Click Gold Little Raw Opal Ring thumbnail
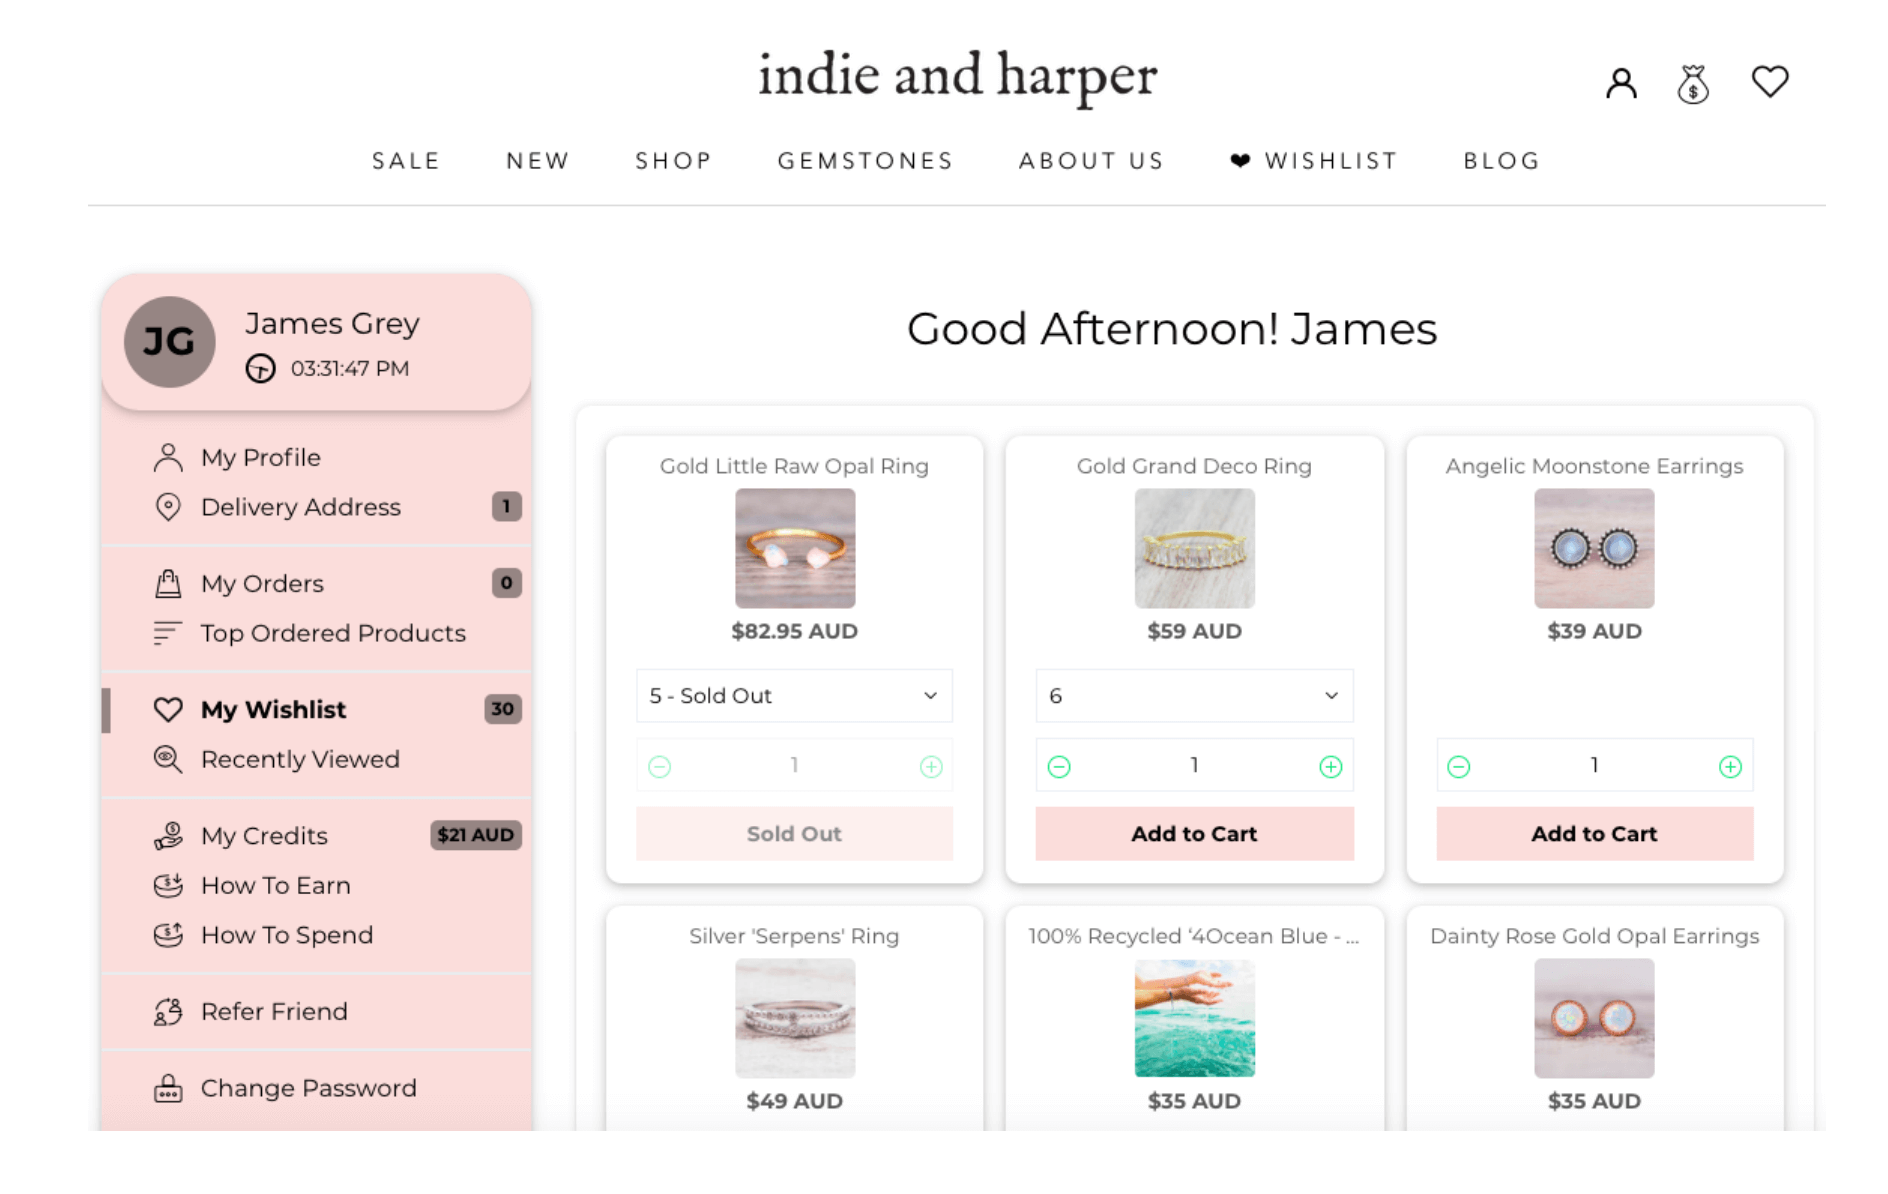1888x1194 pixels. point(794,548)
